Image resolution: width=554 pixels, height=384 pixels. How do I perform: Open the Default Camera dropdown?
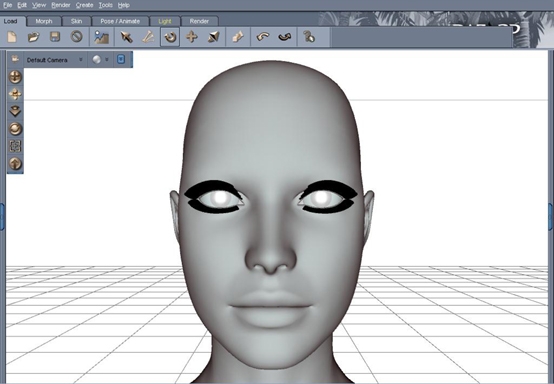[x=55, y=60]
